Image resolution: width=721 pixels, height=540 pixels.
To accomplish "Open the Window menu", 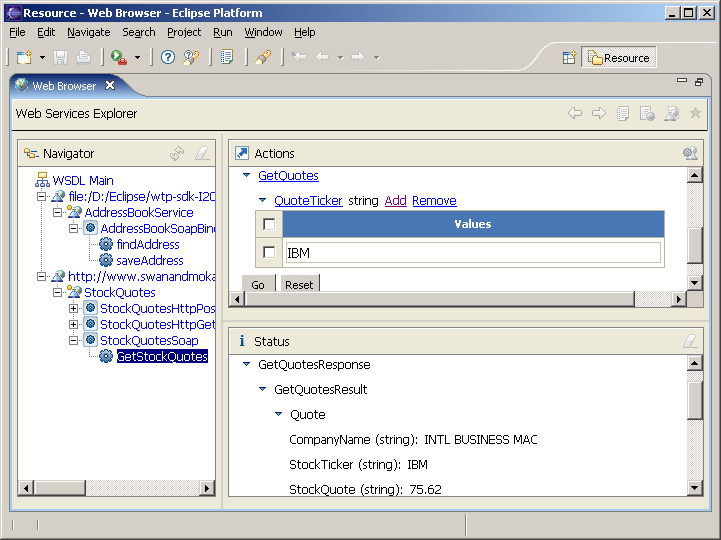I will pos(263,32).
